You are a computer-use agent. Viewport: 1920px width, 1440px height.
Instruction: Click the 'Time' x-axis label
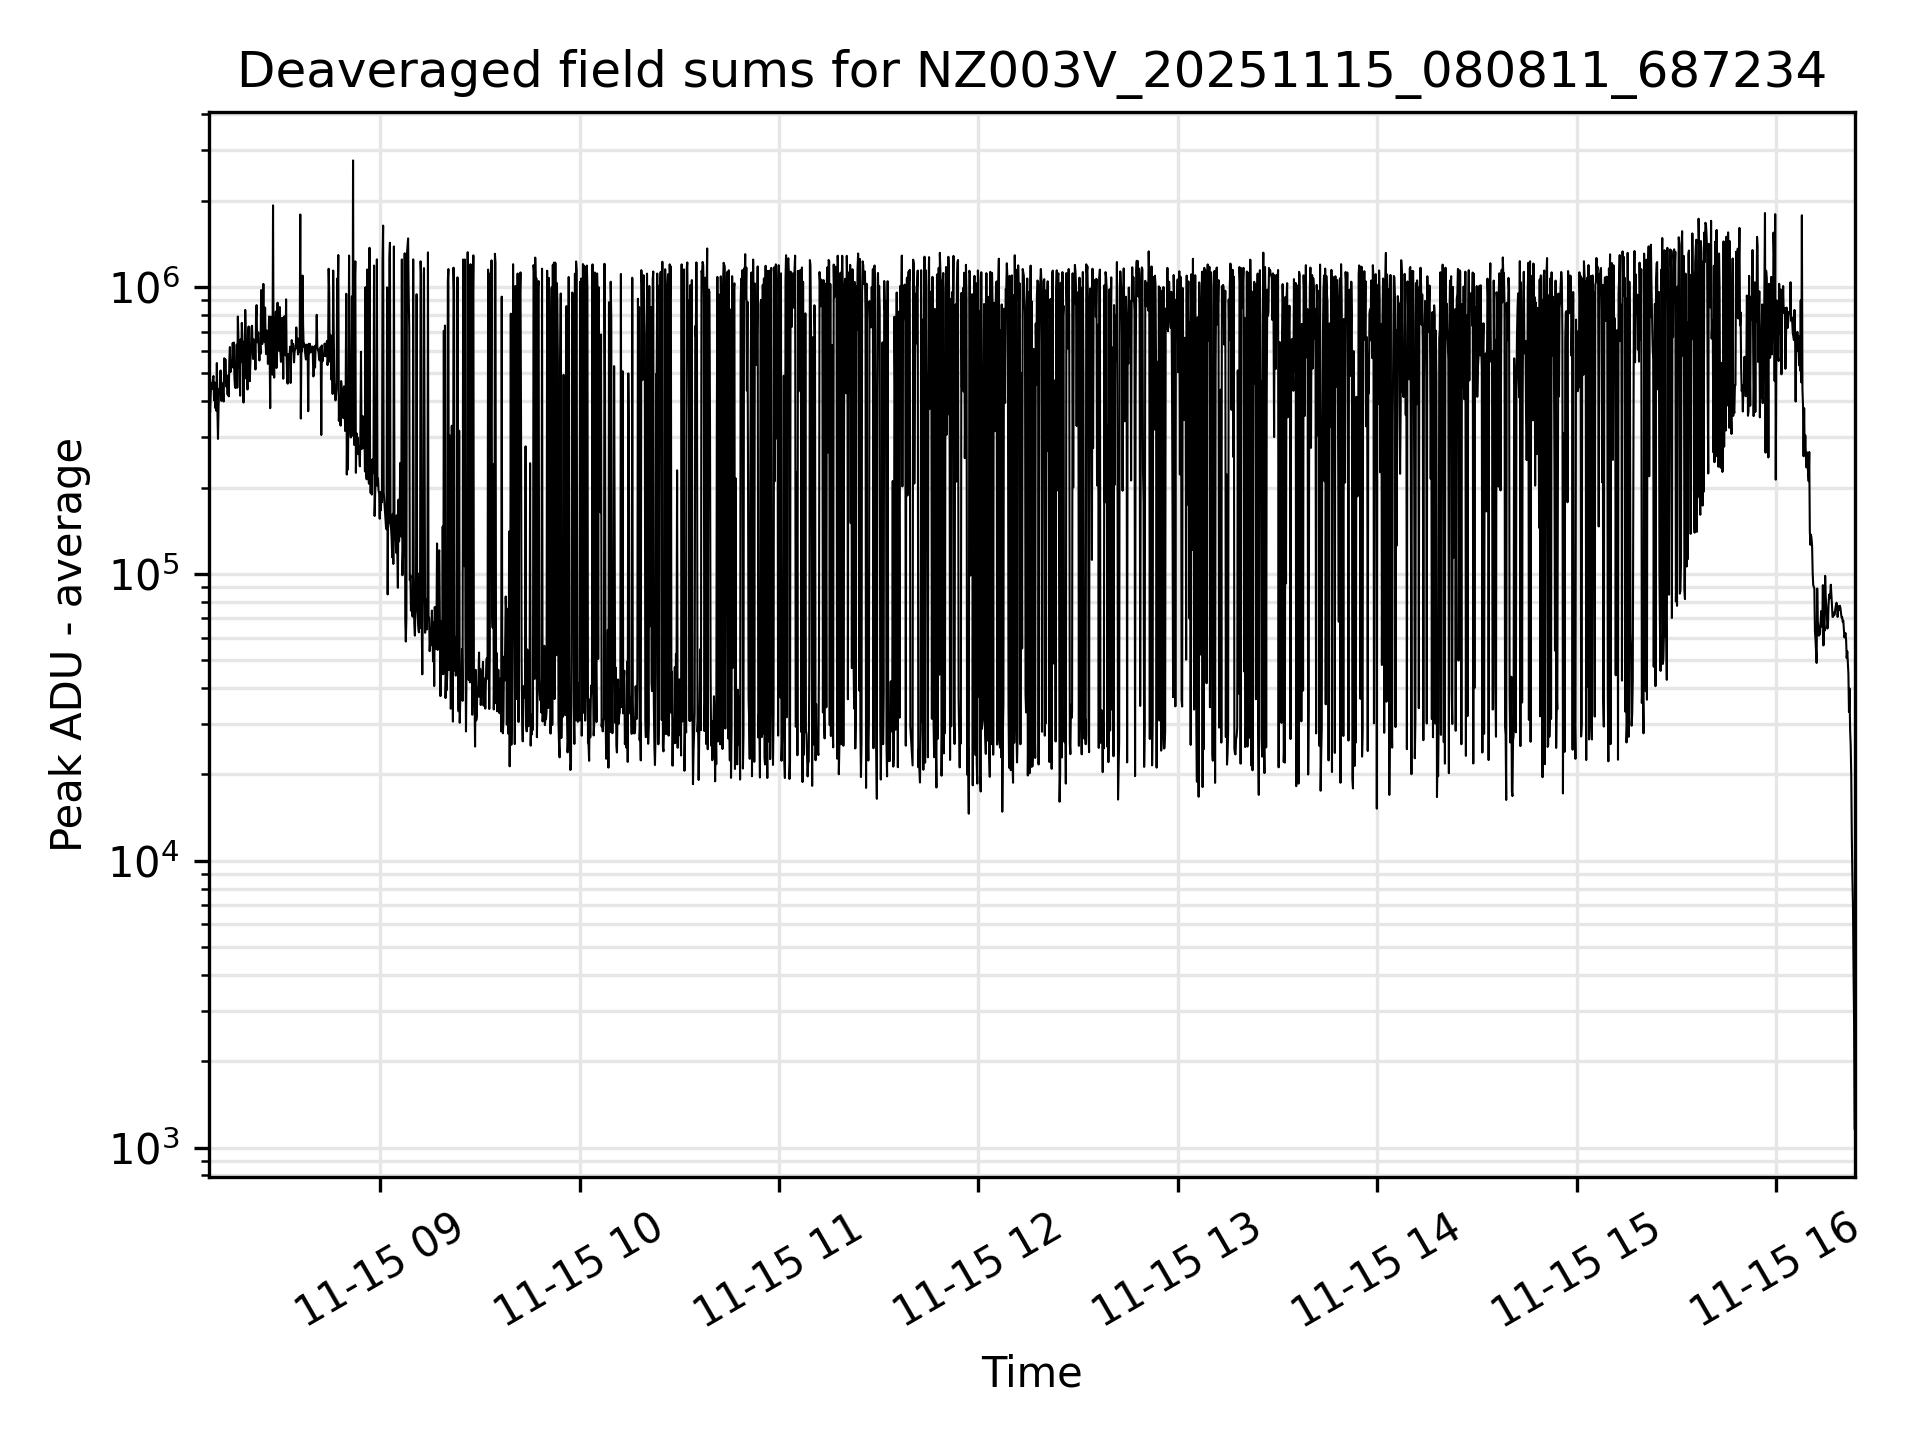click(x=1031, y=1373)
